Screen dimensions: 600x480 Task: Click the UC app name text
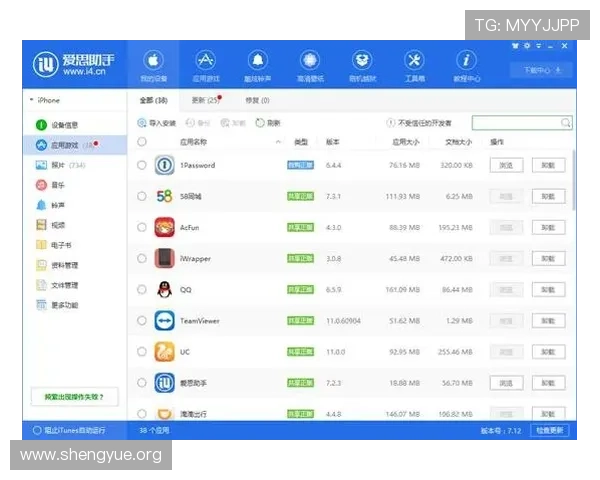pyautogui.click(x=185, y=352)
